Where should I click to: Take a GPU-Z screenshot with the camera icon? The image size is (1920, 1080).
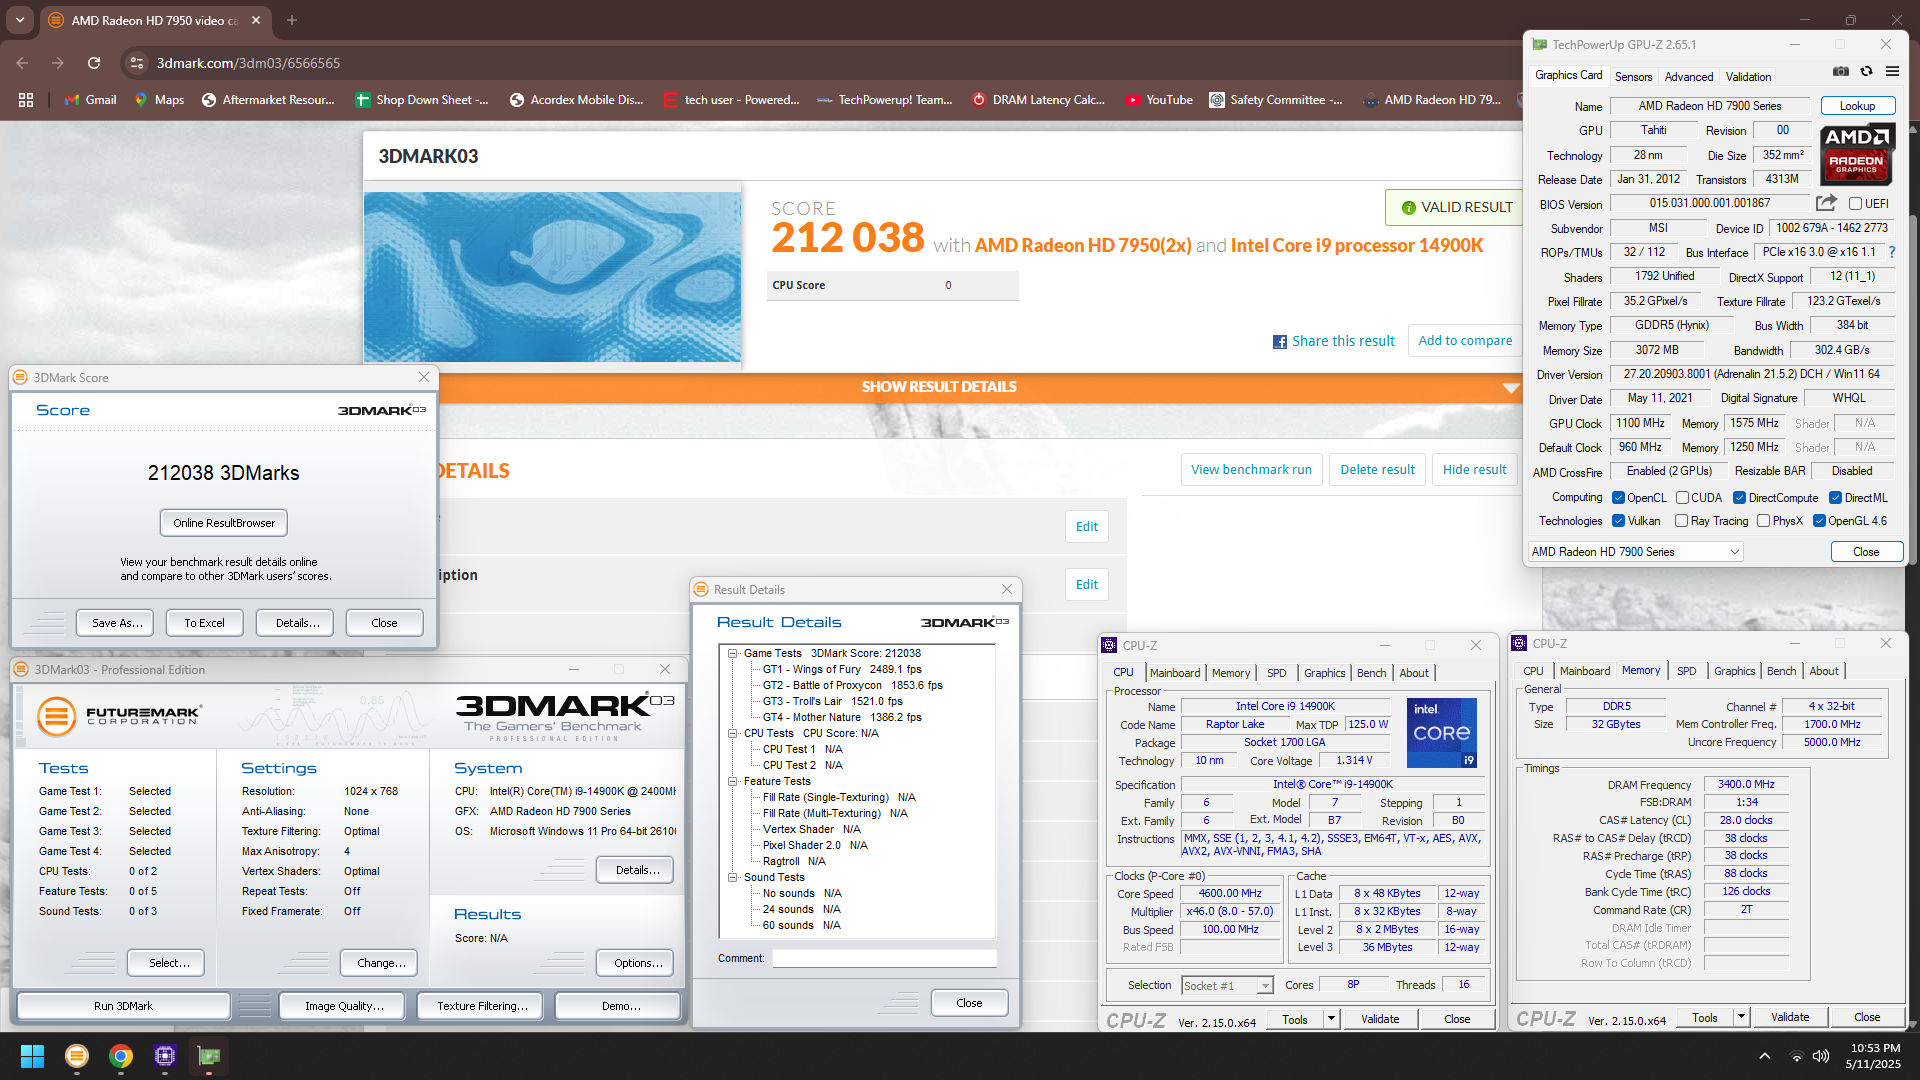[x=1840, y=72]
